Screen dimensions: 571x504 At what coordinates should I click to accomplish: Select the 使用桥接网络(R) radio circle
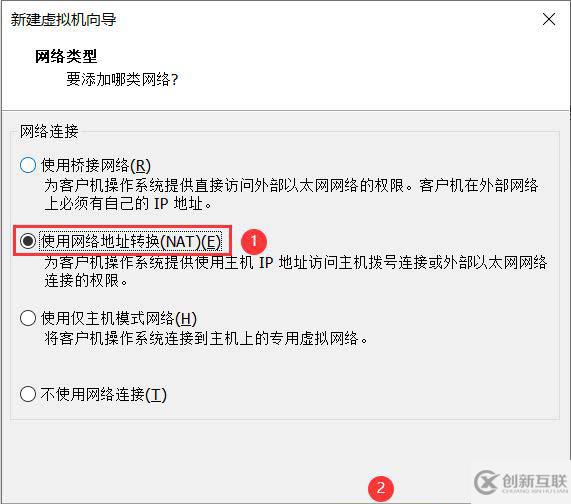click(x=28, y=165)
